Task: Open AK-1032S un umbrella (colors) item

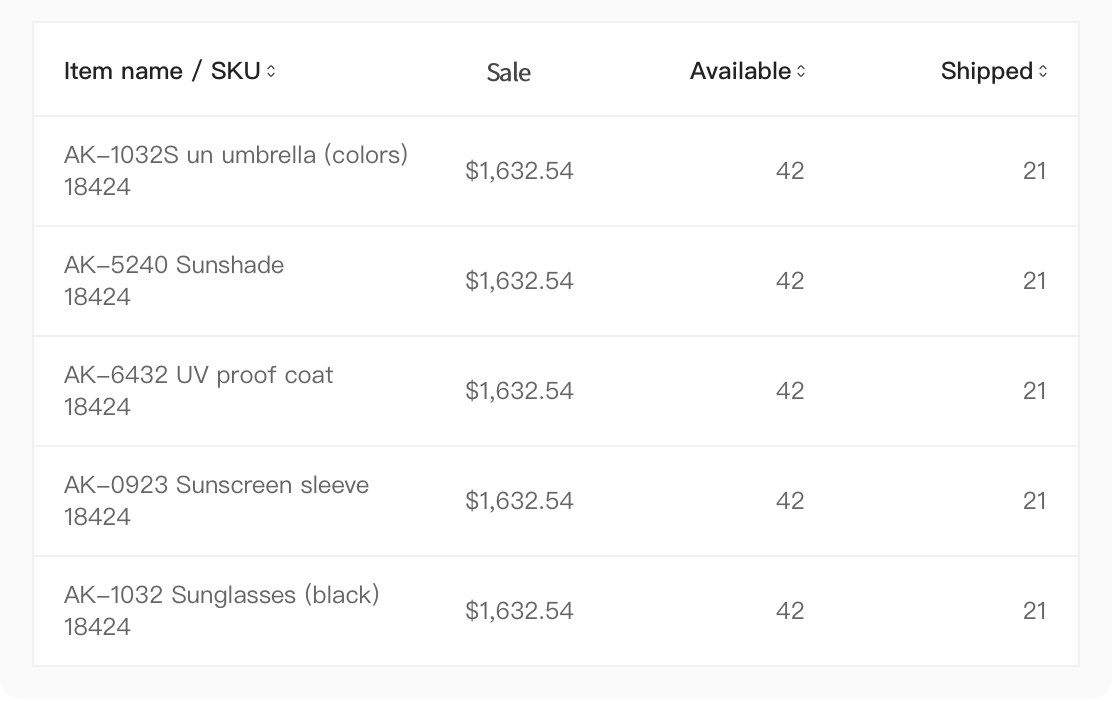Action: click(235, 155)
